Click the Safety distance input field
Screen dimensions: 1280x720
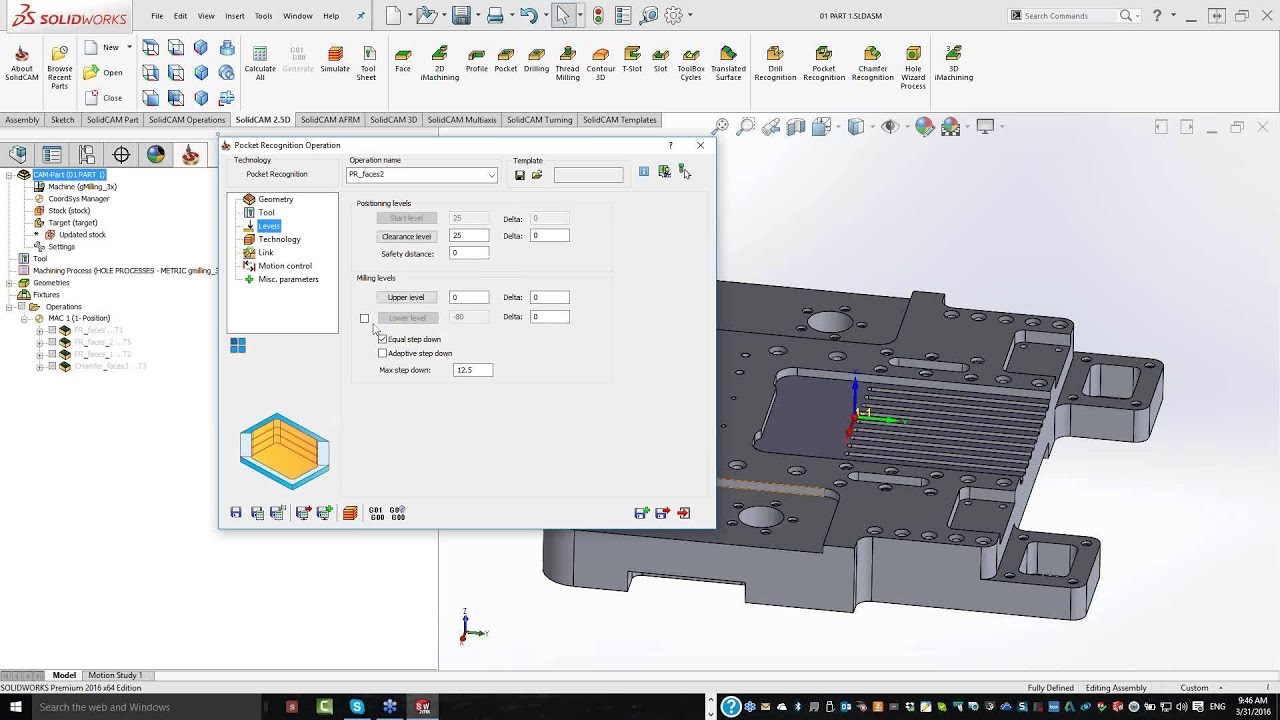(468, 253)
